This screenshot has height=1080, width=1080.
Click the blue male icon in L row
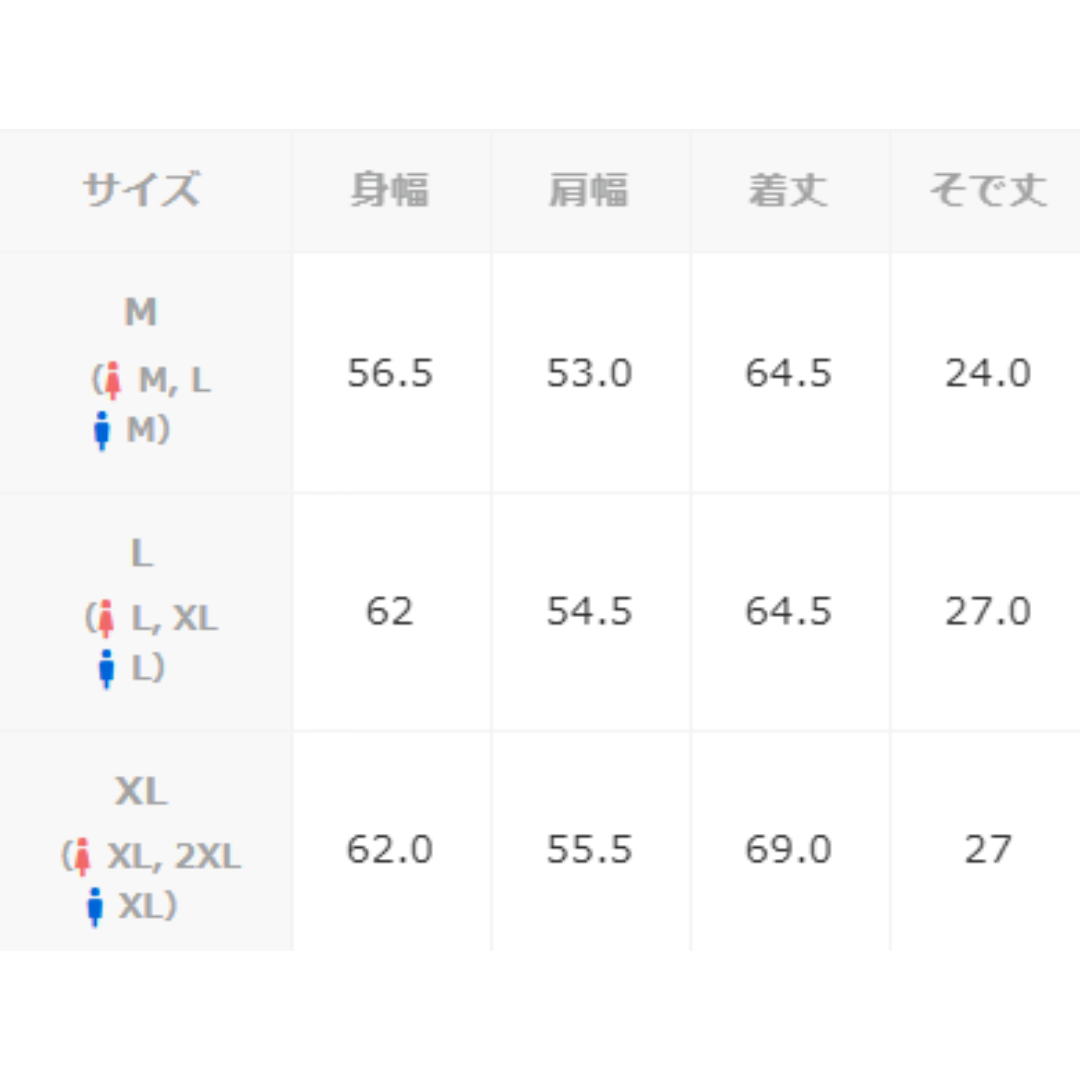pos(106,668)
